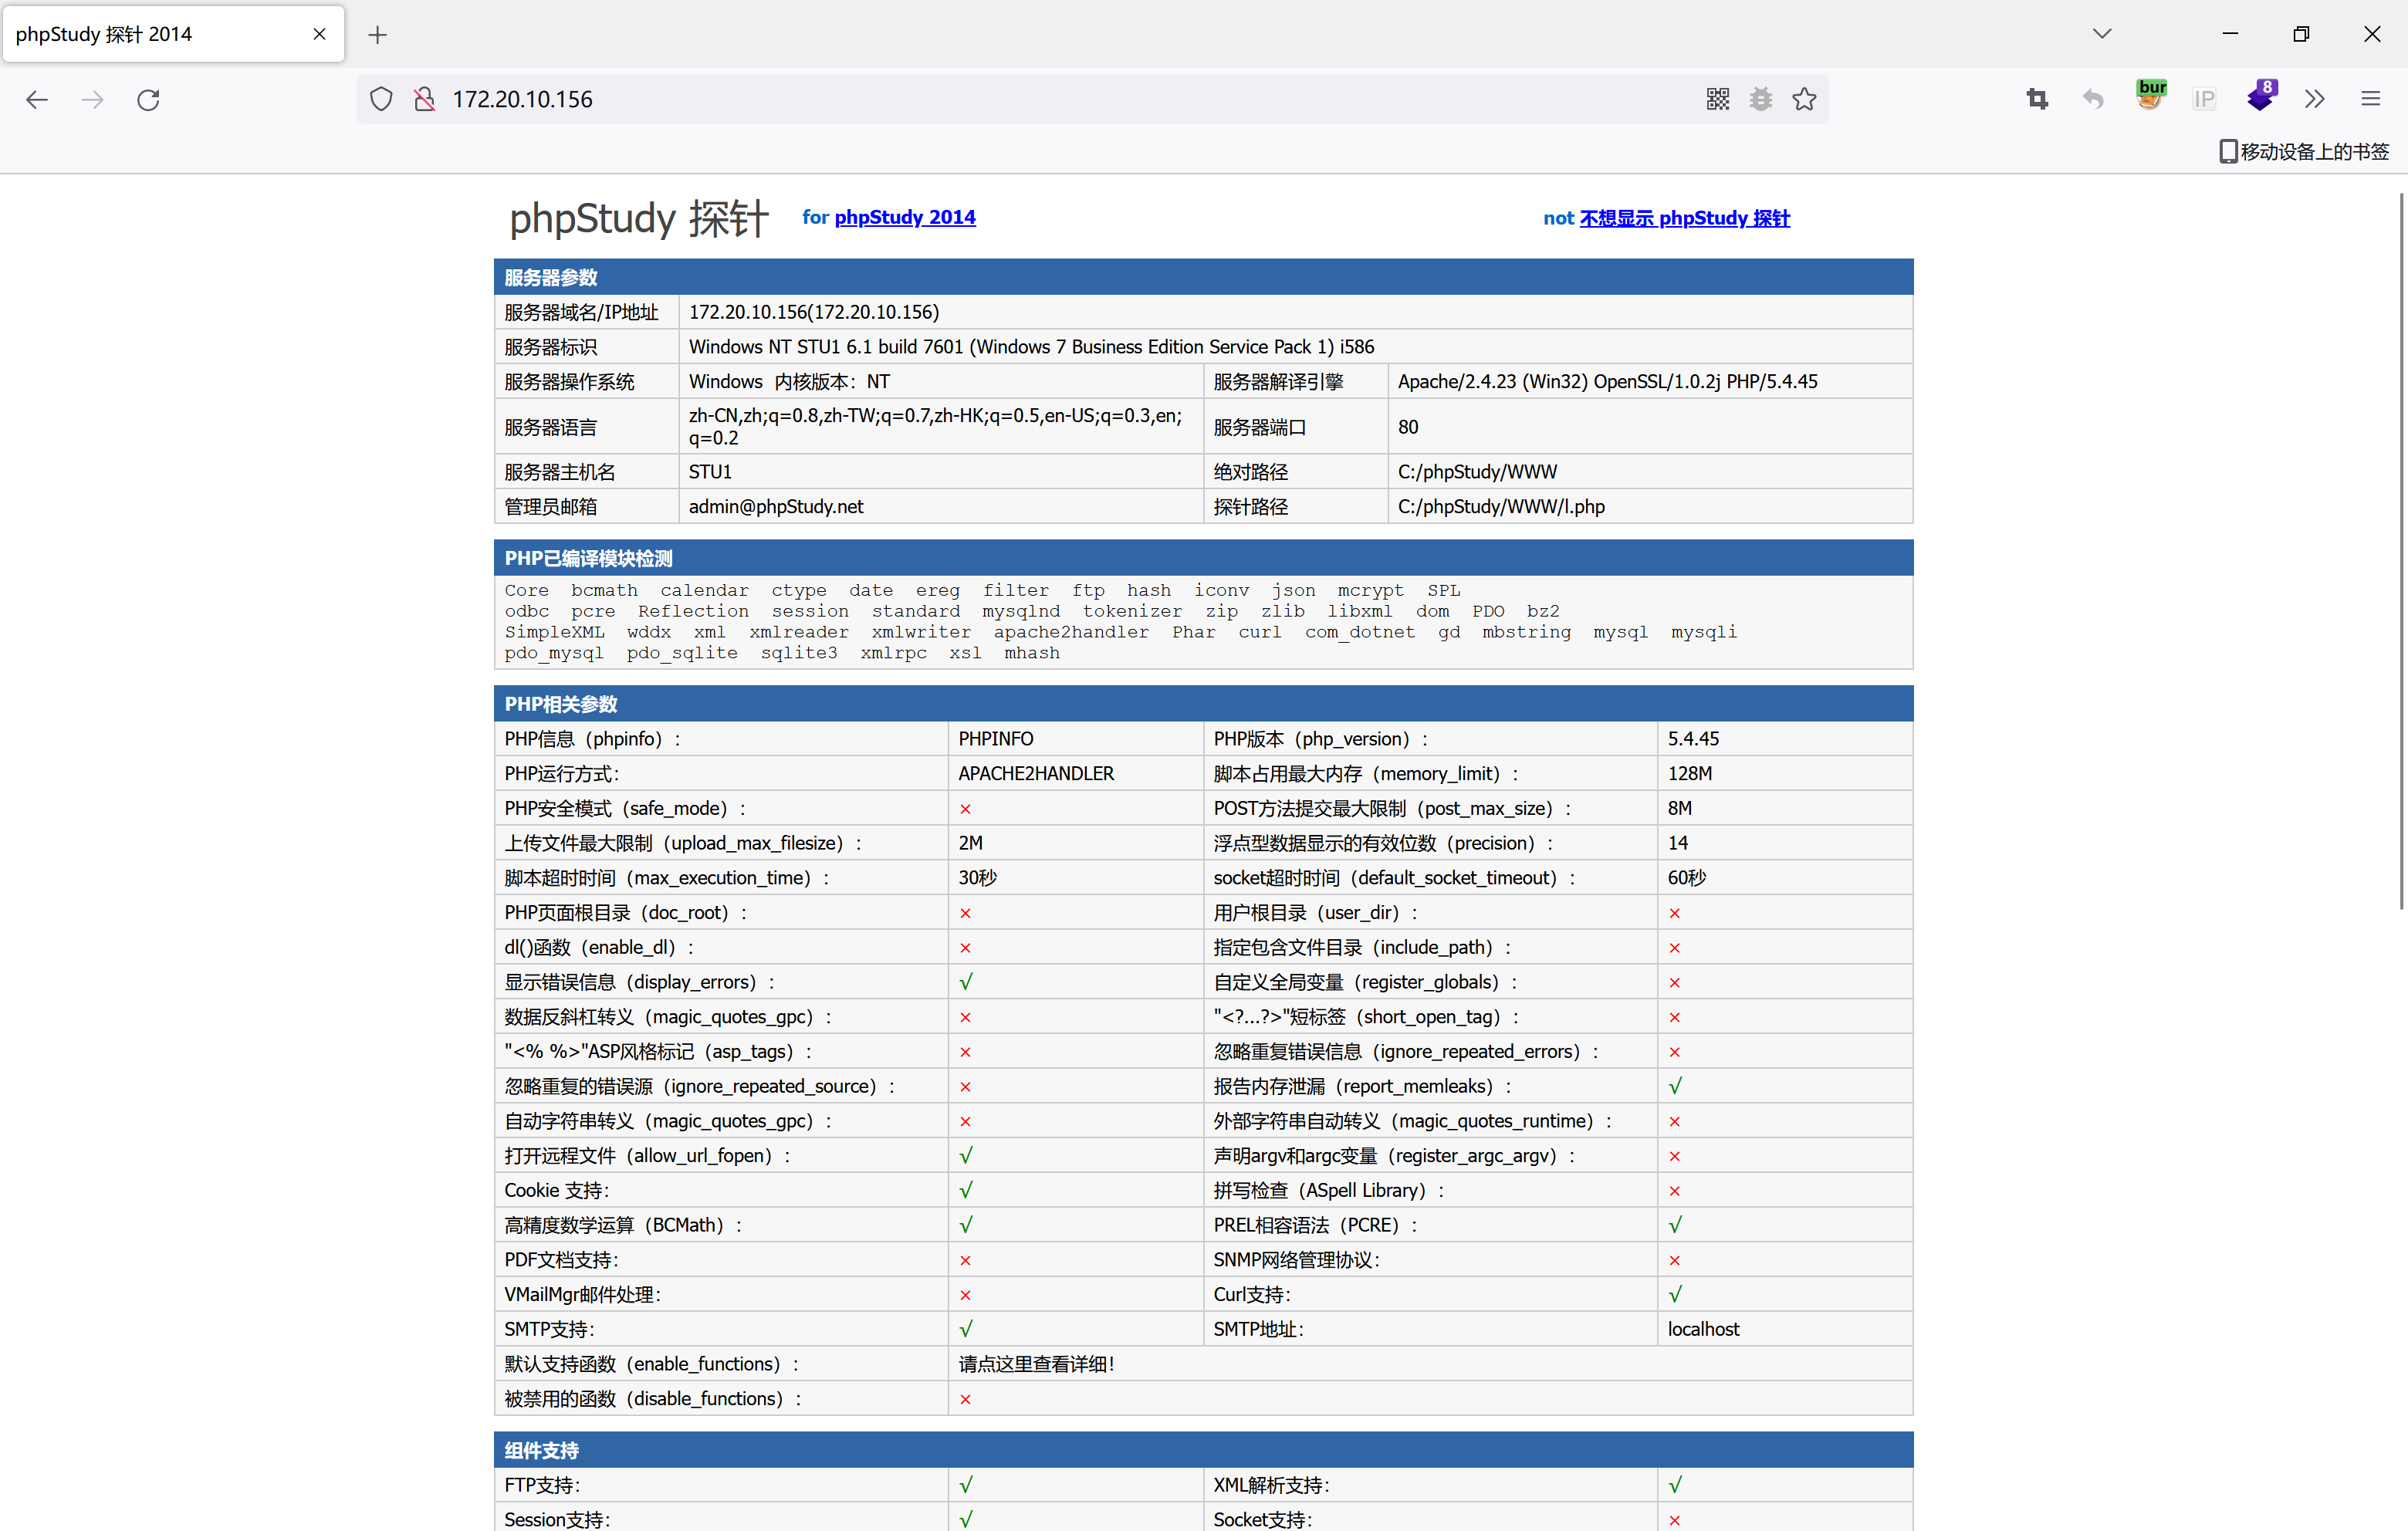This screenshot has height=1531, width=2408.
Task: Open the FoxyProxy bur extension icon
Action: tap(2150, 97)
